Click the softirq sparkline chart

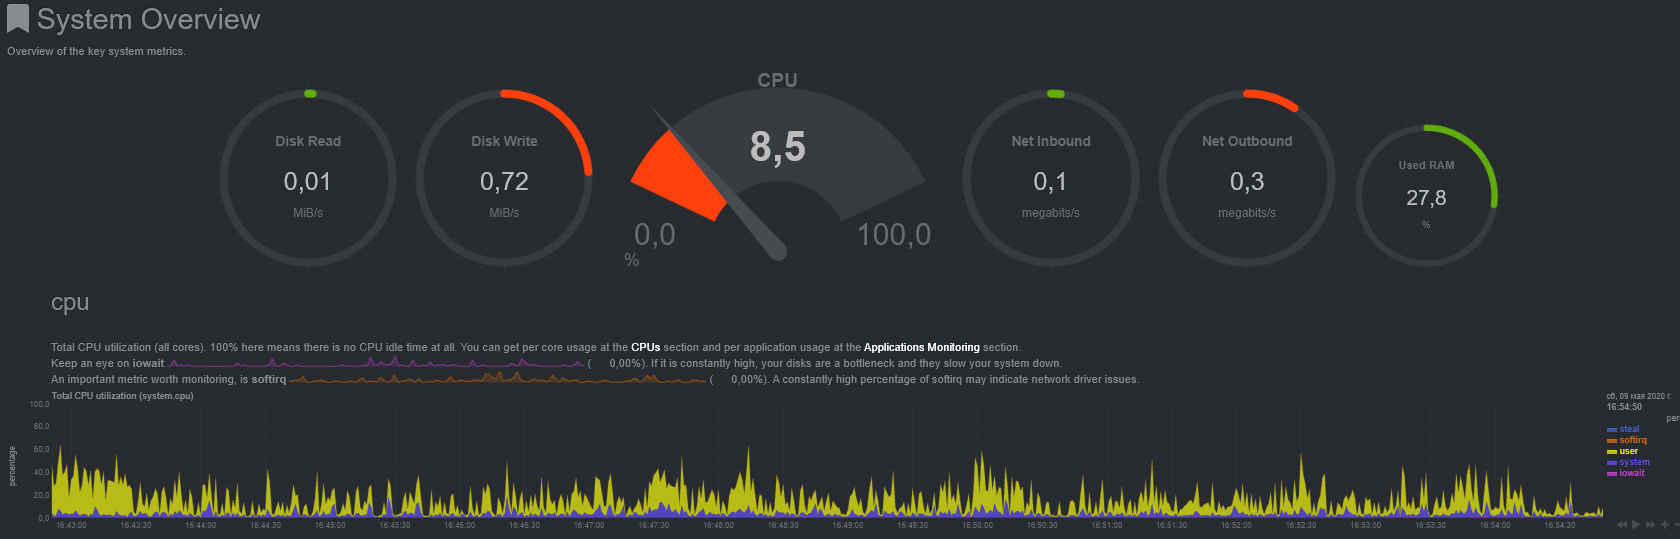pos(497,379)
